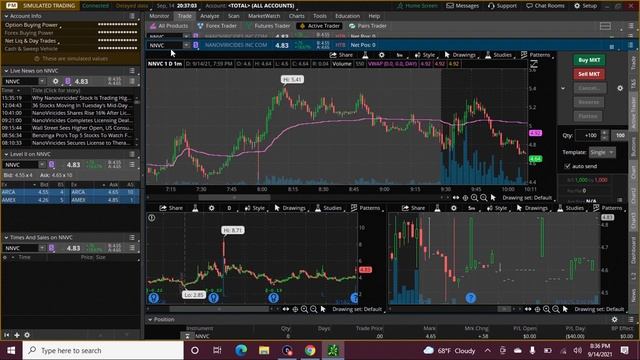Select the pan crosshair icon under main chart
The height and width of the screenshot is (360, 640).
click(465, 198)
